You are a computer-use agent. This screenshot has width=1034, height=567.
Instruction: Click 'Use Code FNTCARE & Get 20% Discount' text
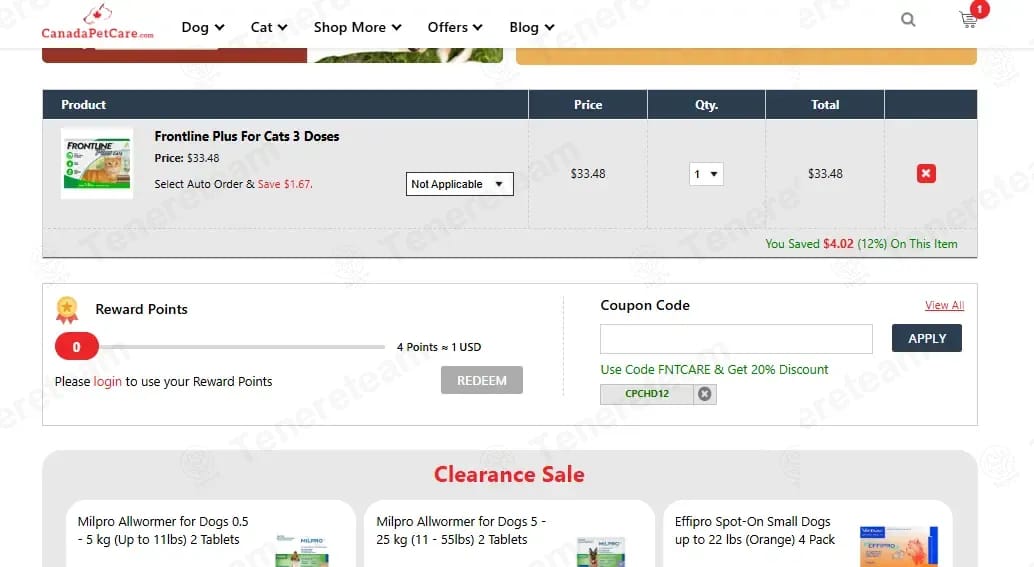[x=714, y=370]
